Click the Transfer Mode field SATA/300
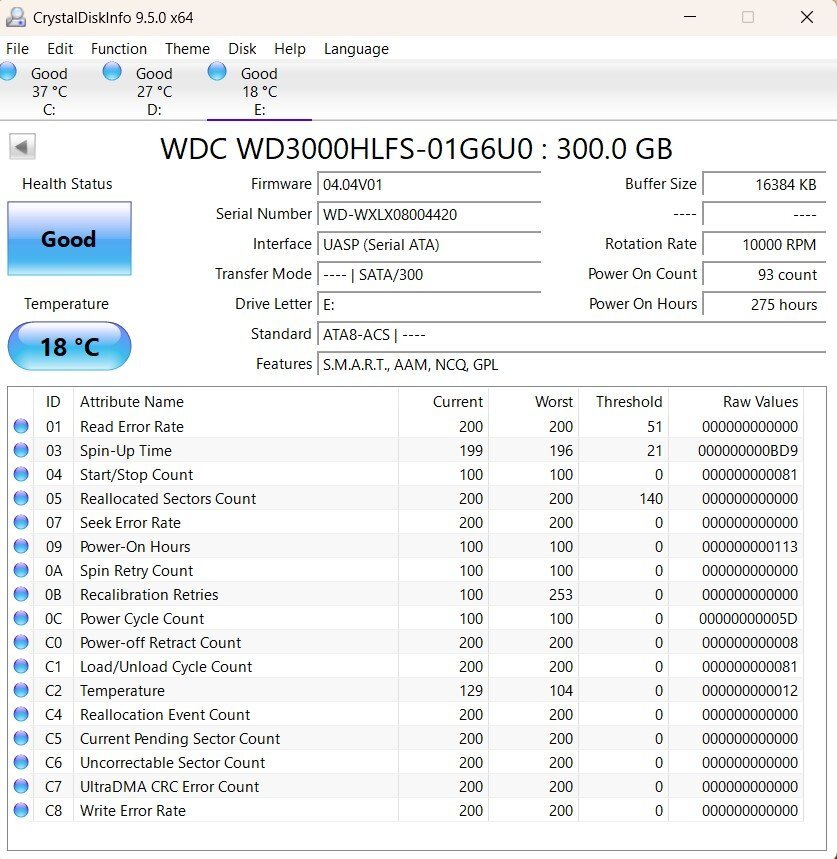Viewport: 837px width, 859px height. tap(429, 274)
